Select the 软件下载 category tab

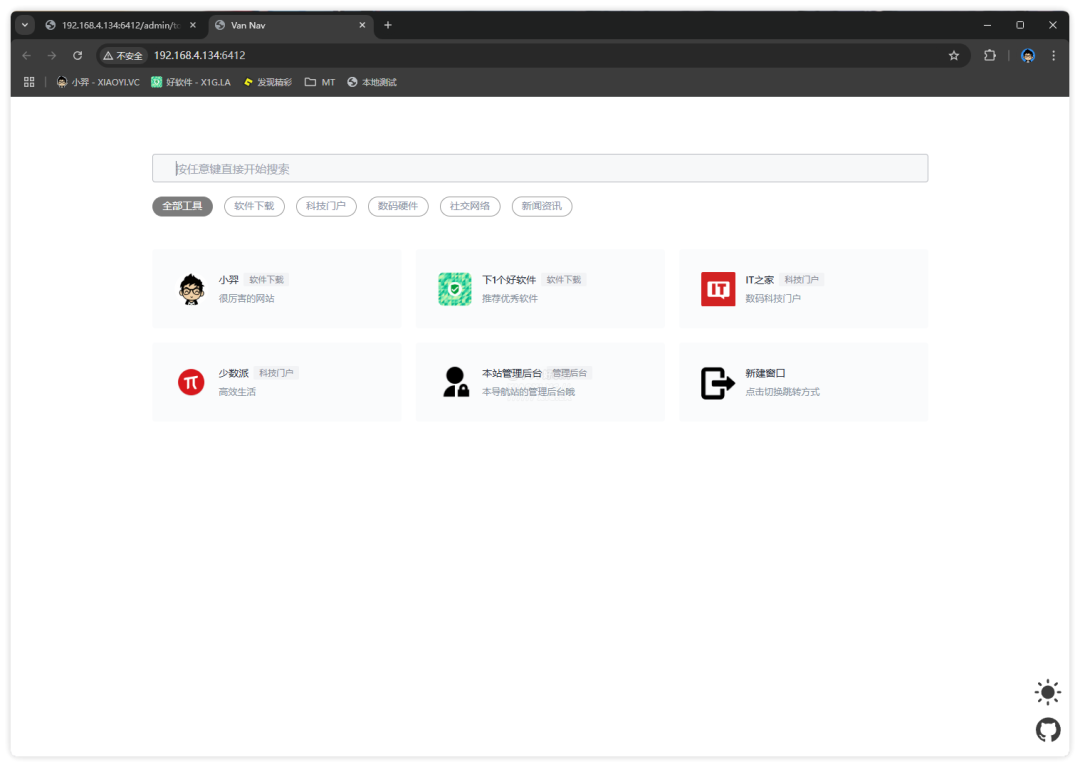[x=254, y=206]
